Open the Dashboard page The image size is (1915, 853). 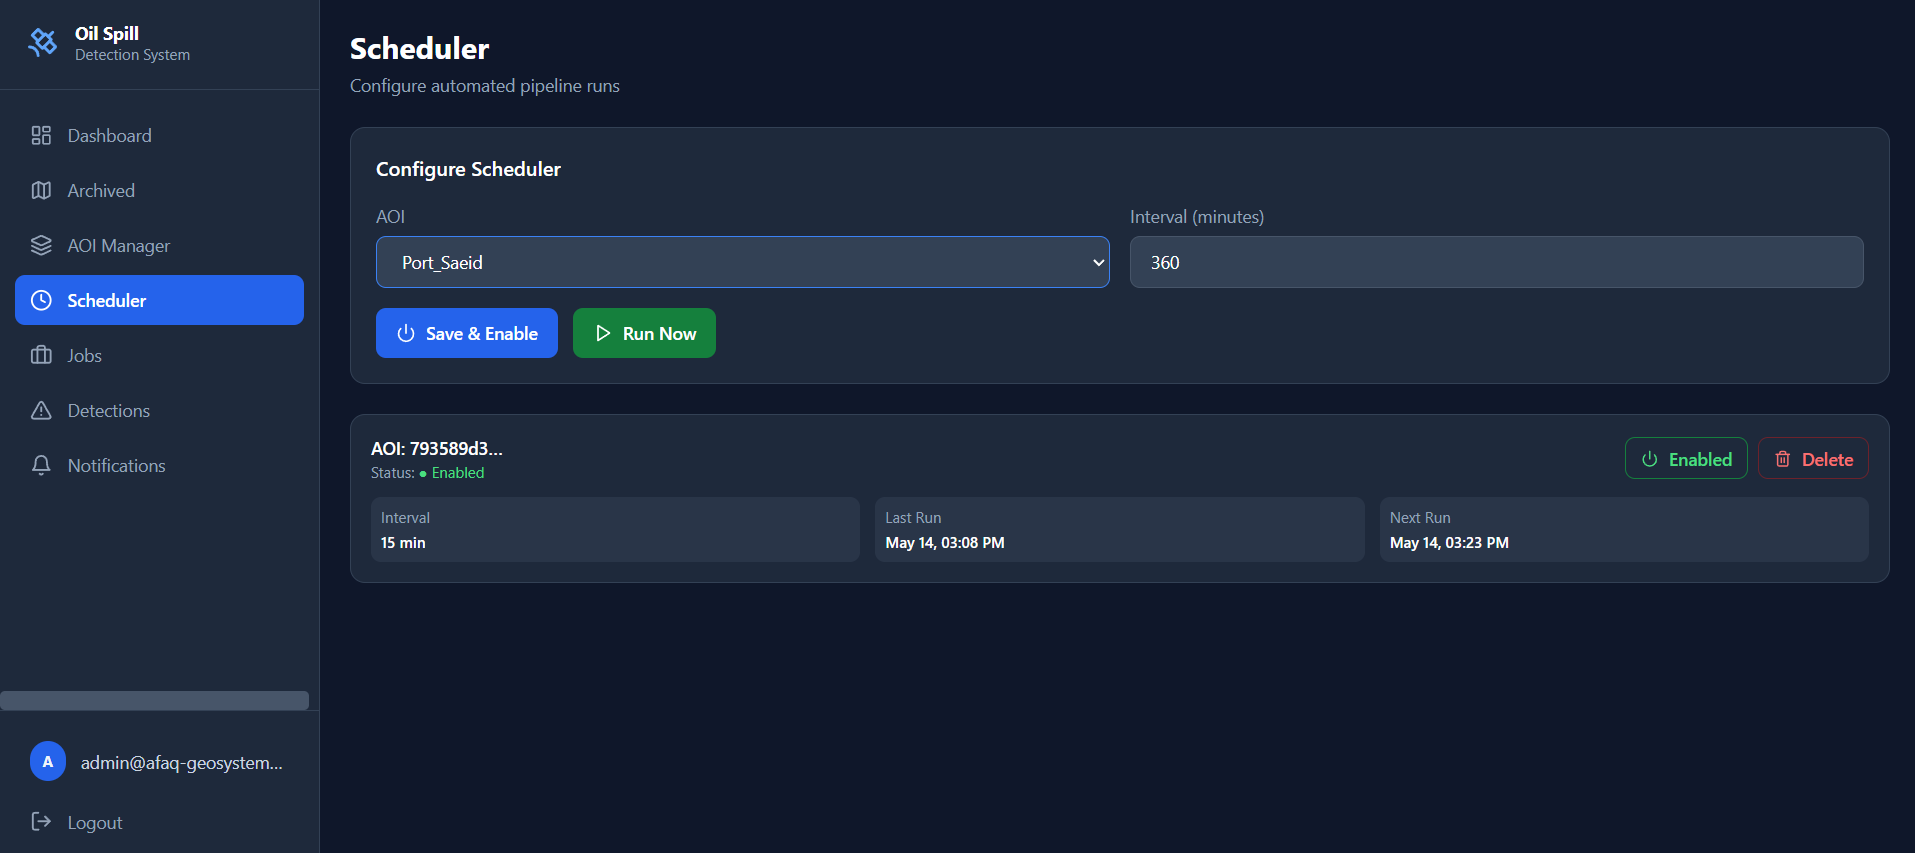[x=159, y=135]
